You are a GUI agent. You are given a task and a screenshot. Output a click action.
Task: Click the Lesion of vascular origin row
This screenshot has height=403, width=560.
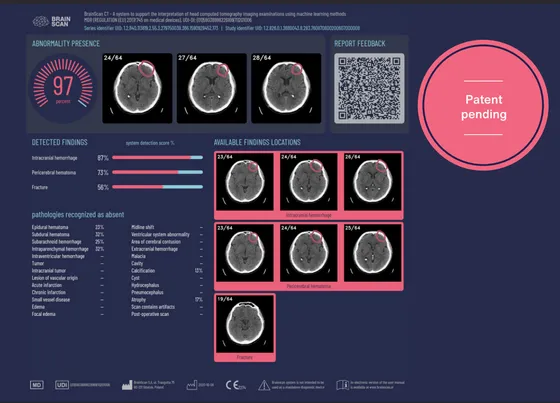pyautogui.click(x=68, y=278)
